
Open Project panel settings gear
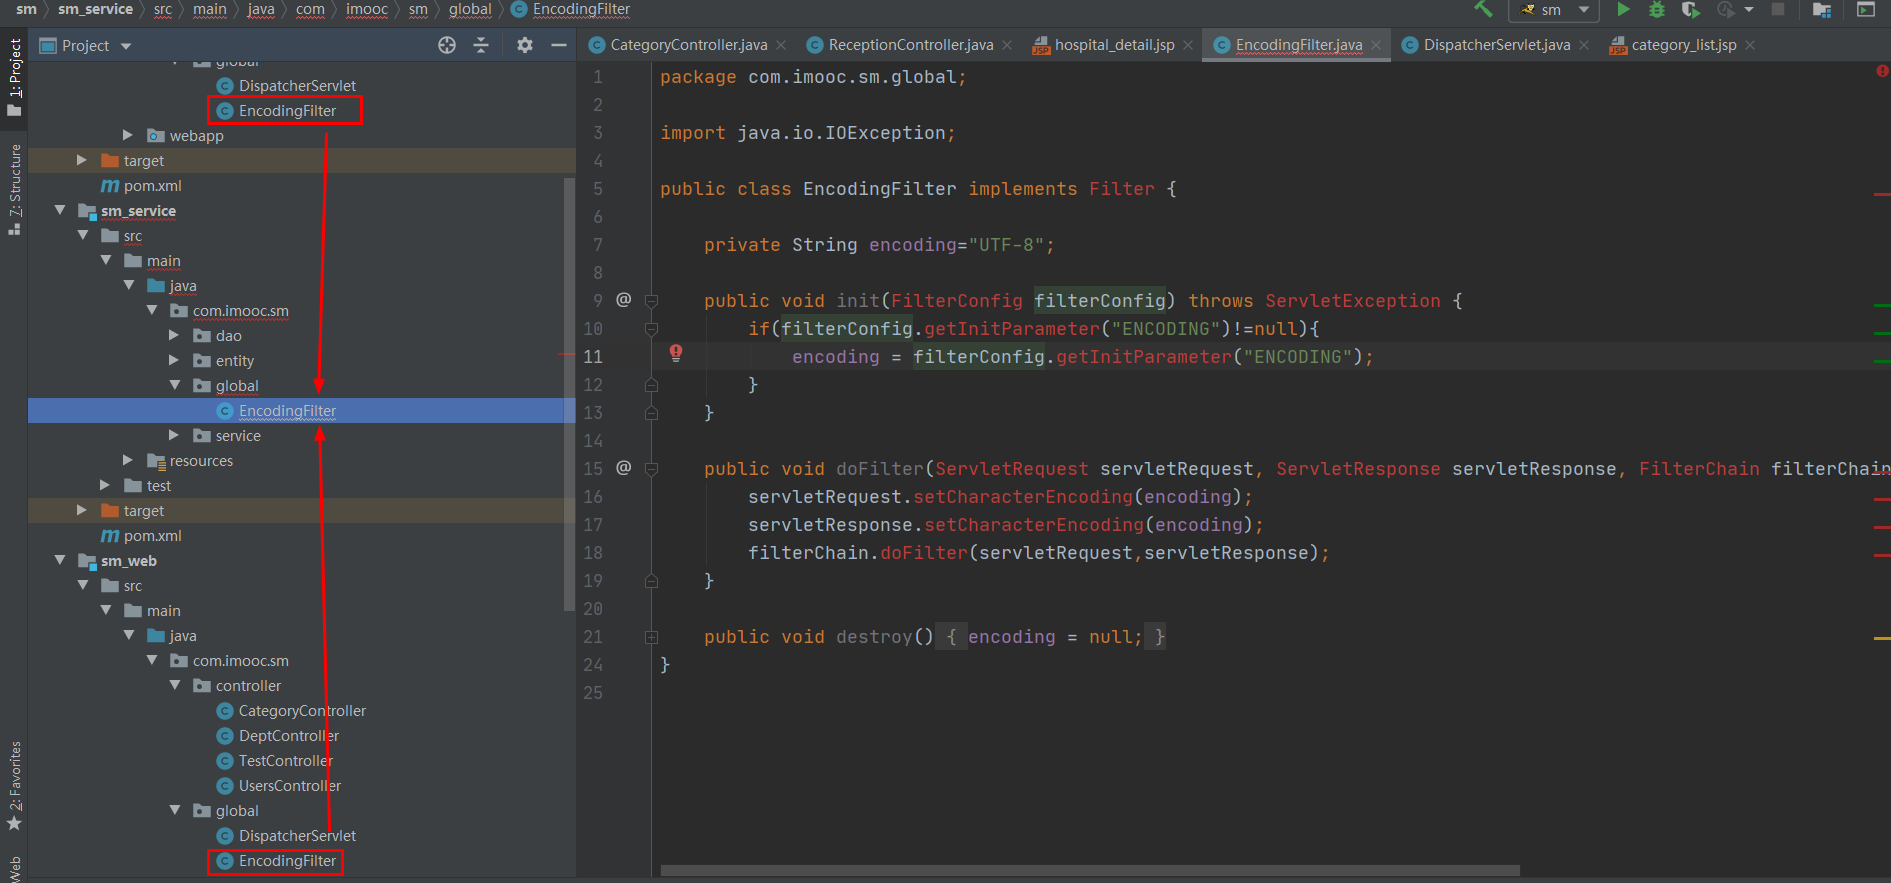525,45
